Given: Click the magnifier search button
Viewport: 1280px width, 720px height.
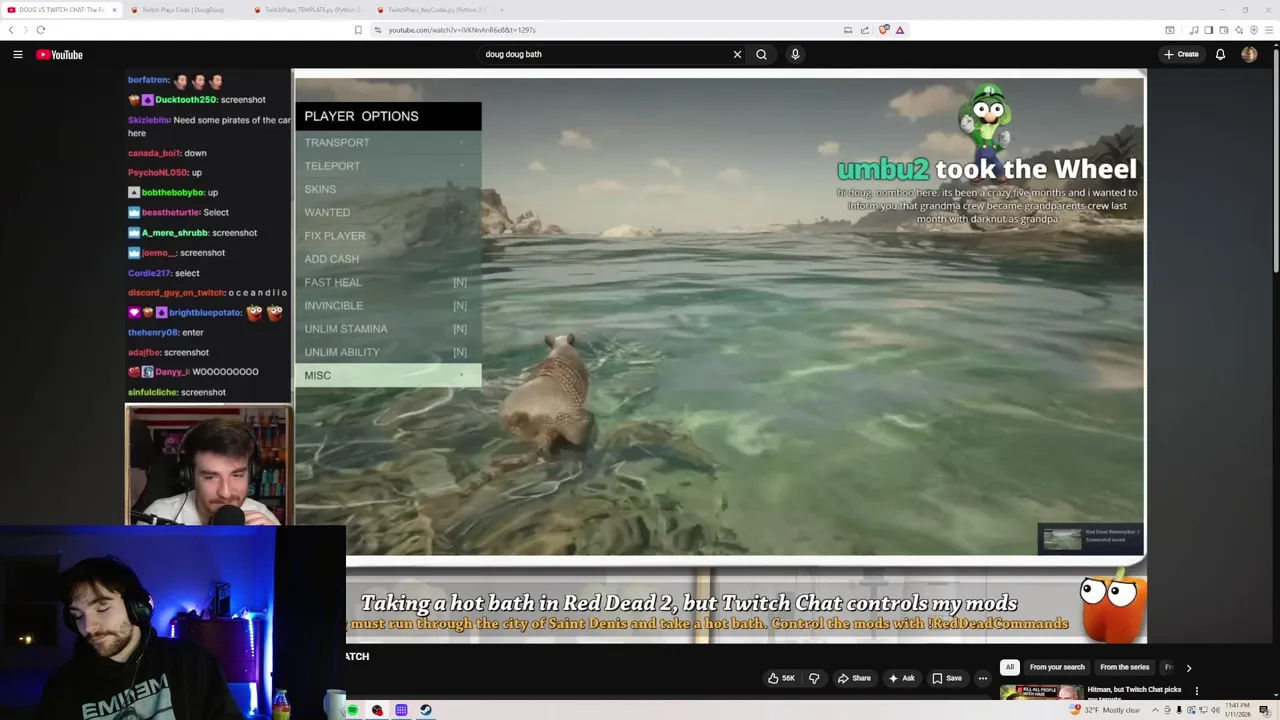Looking at the screenshot, I should tap(761, 55).
